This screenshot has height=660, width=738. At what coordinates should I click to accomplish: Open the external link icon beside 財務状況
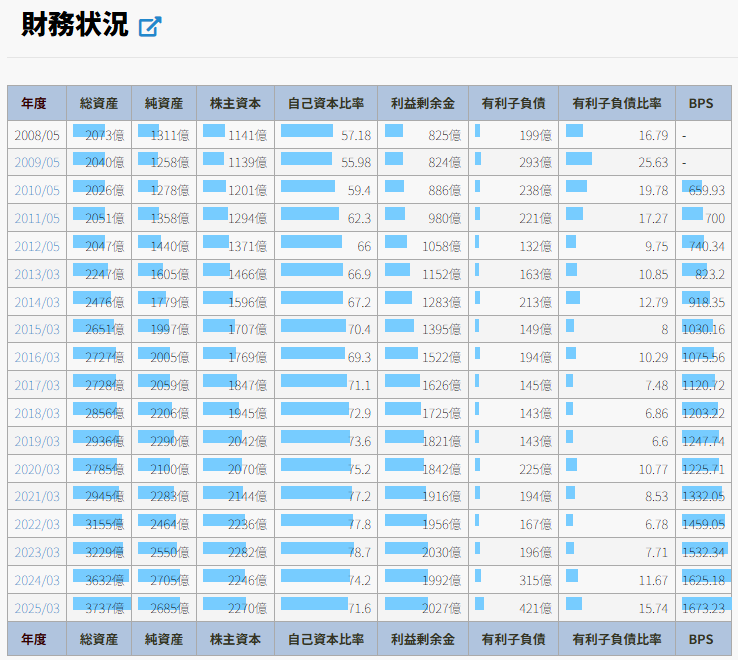click(x=150, y=27)
